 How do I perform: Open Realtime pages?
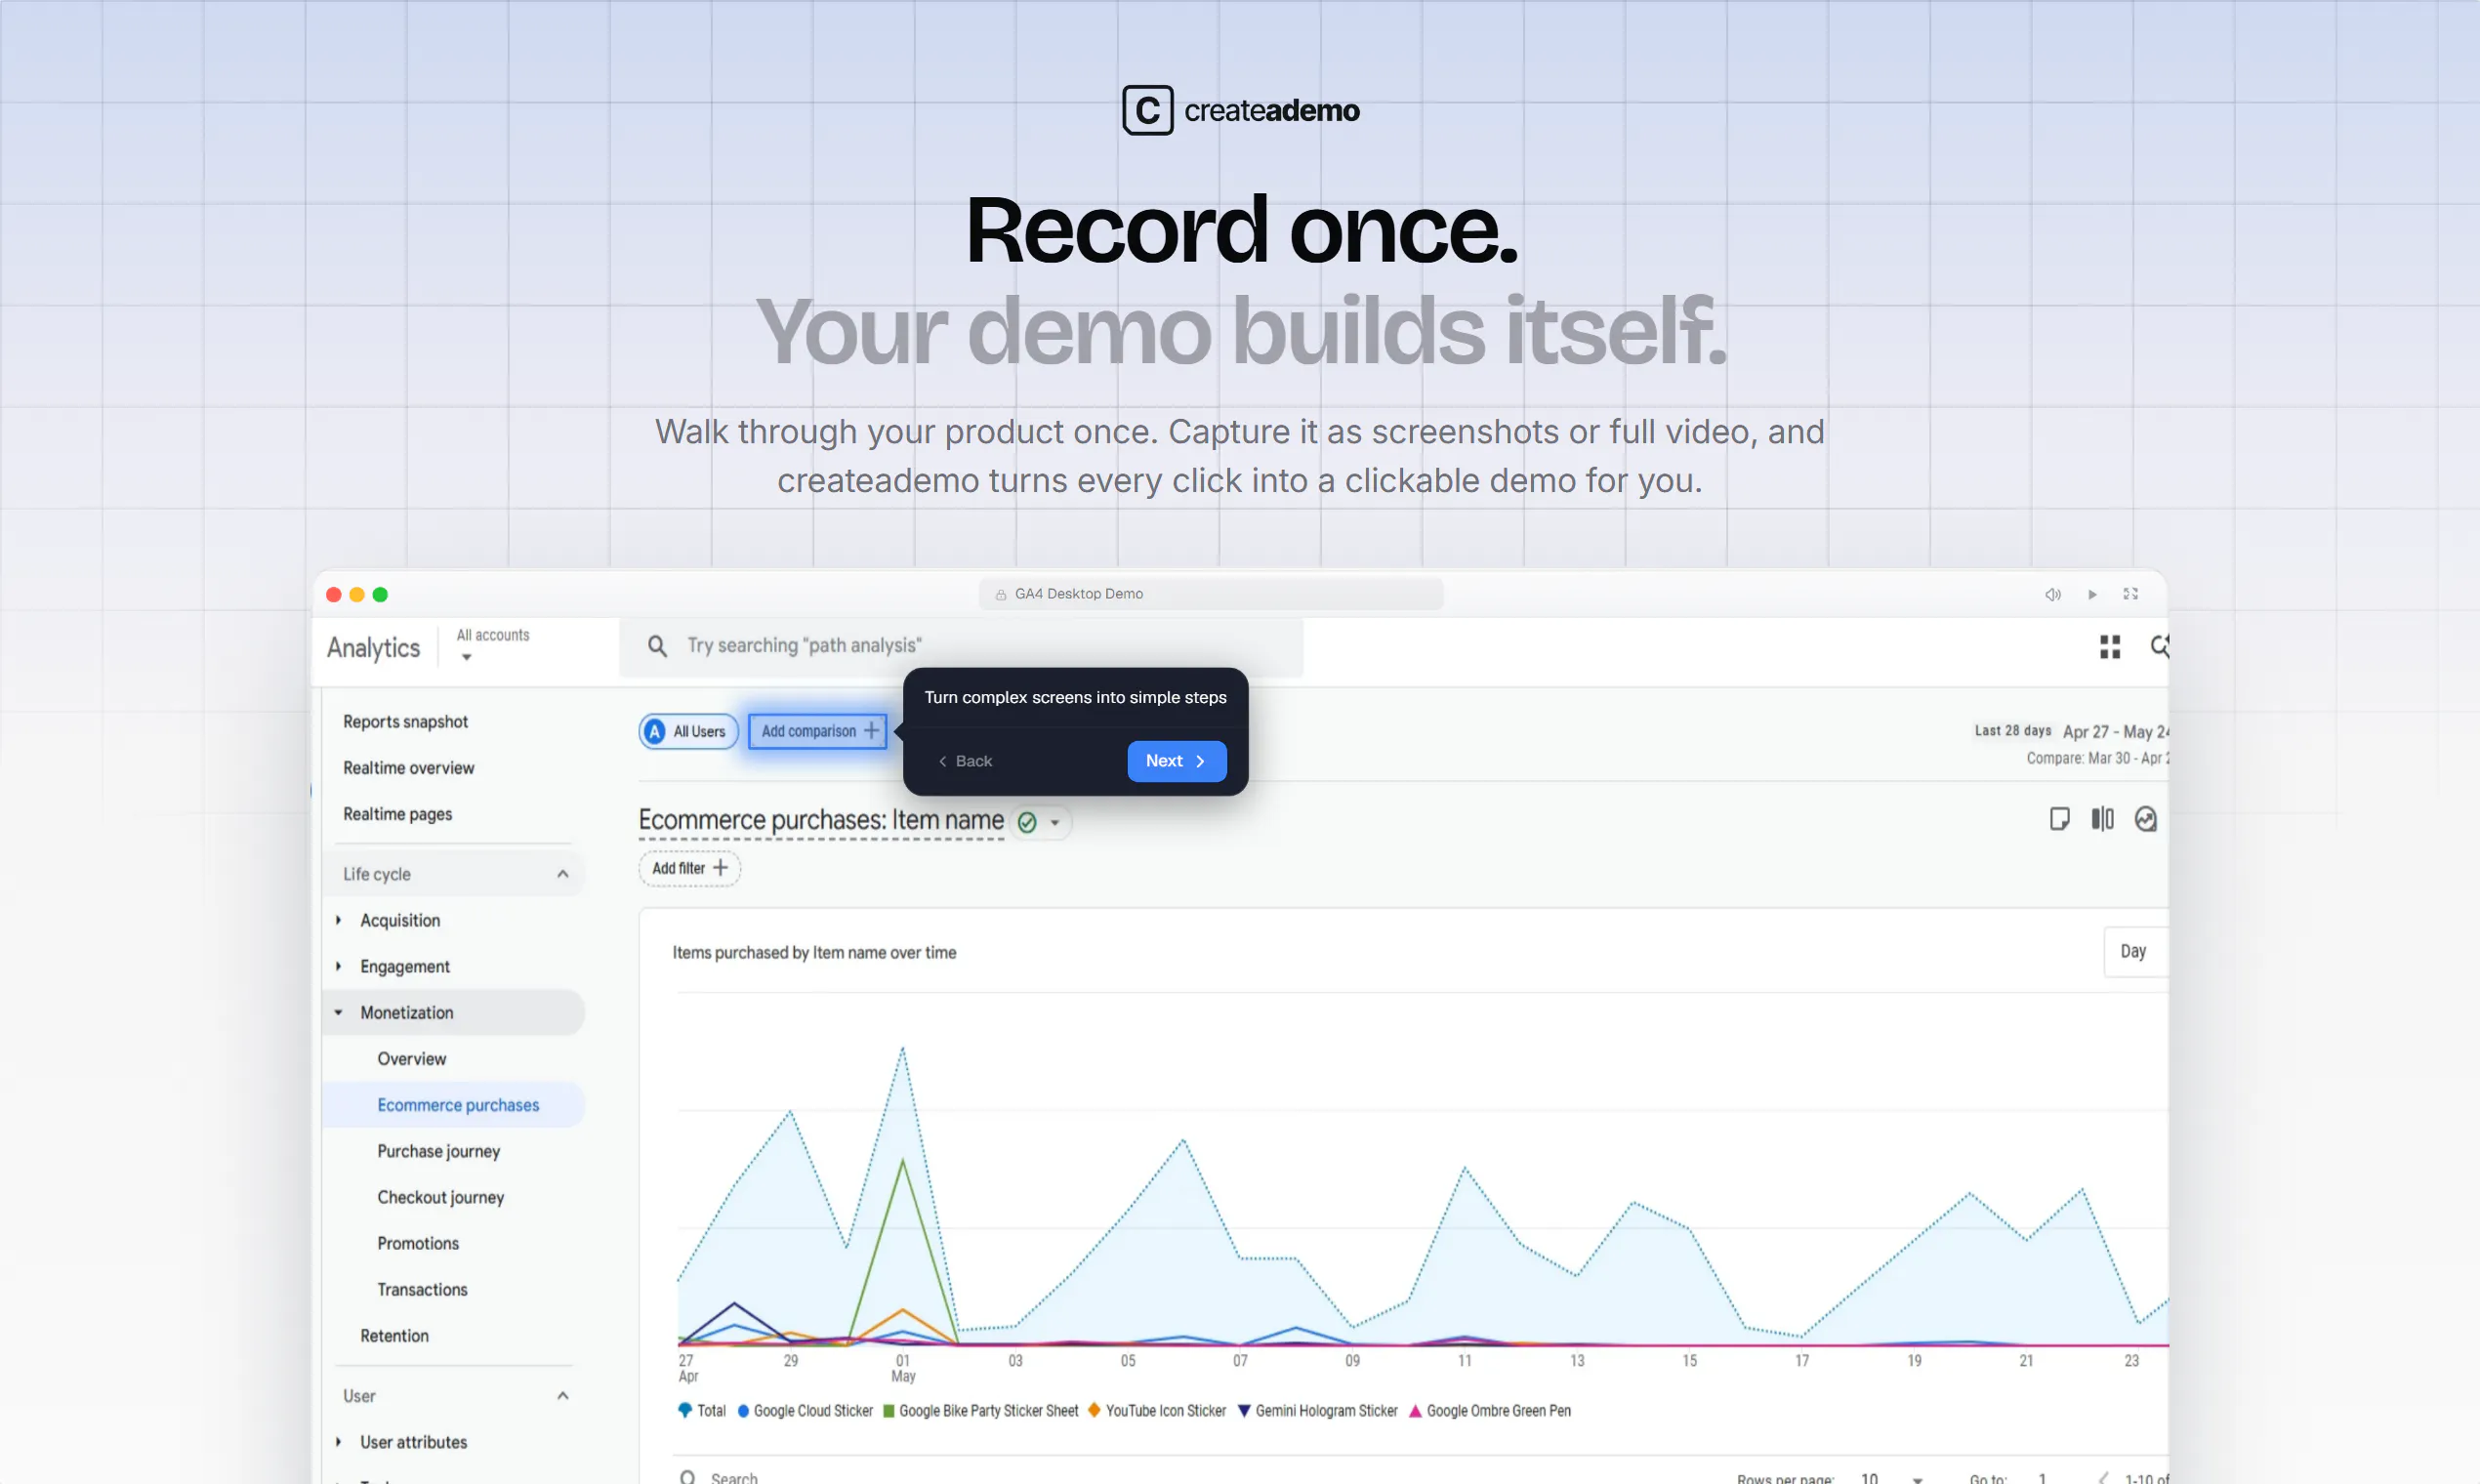(x=397, y=814)
